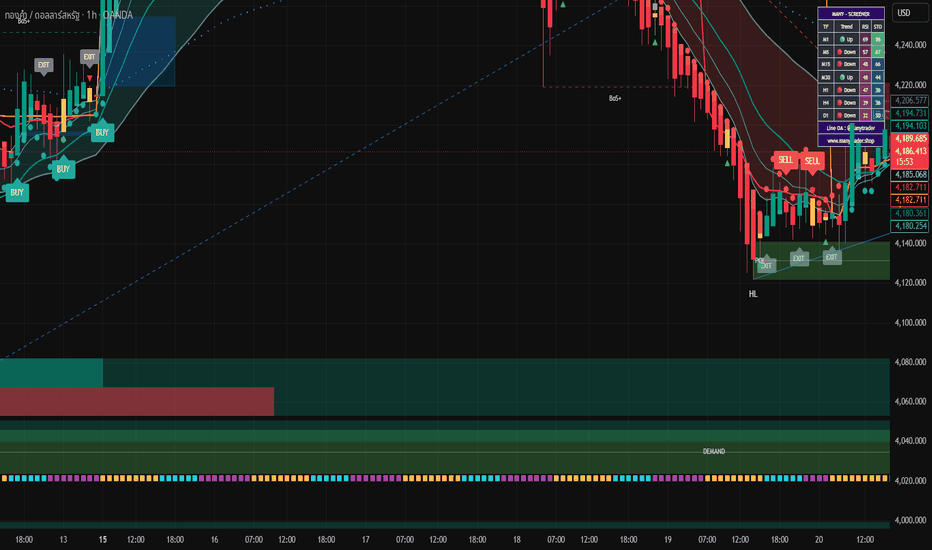Click the 4,180.254 price axis label
Viewport: 932px width, 550px height.
911,226
